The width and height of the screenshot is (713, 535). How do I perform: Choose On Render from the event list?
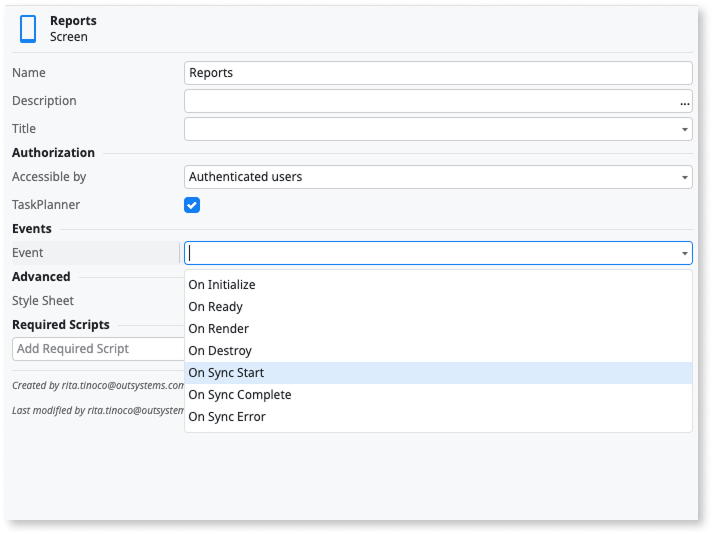point(438,329)
